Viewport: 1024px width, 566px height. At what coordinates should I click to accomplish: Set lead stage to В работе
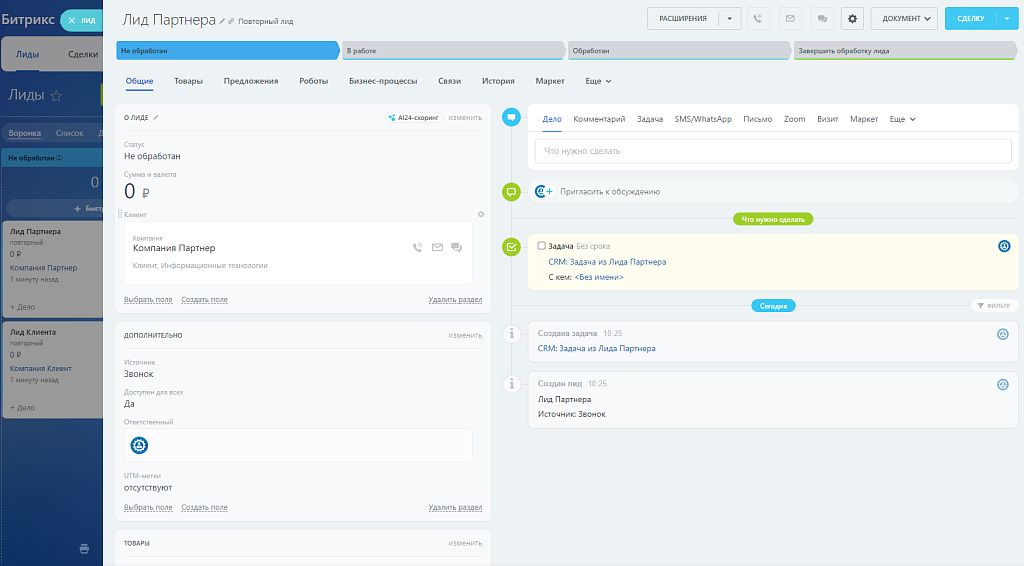pos(454,50)
